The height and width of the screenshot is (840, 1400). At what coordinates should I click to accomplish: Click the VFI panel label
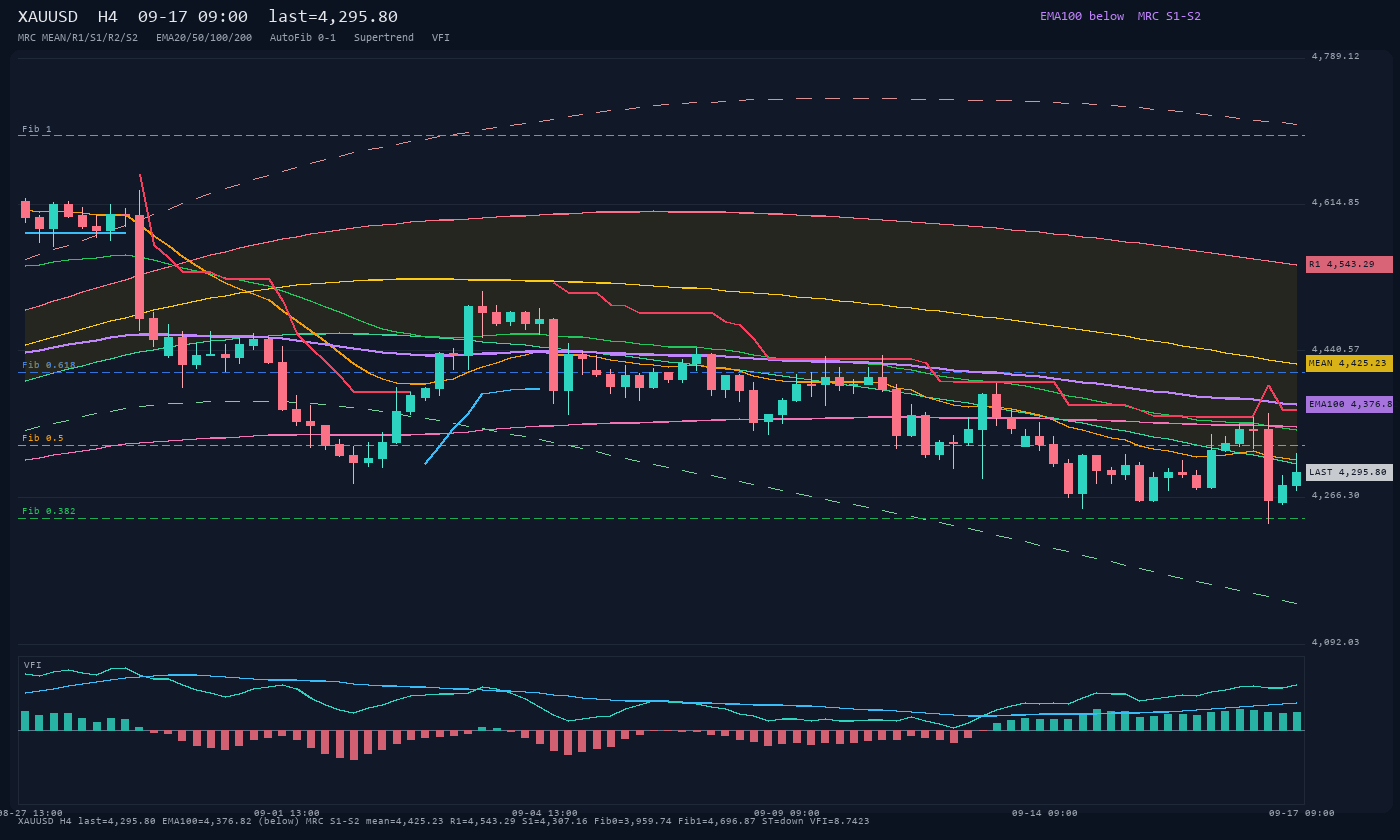coord(33,665)
